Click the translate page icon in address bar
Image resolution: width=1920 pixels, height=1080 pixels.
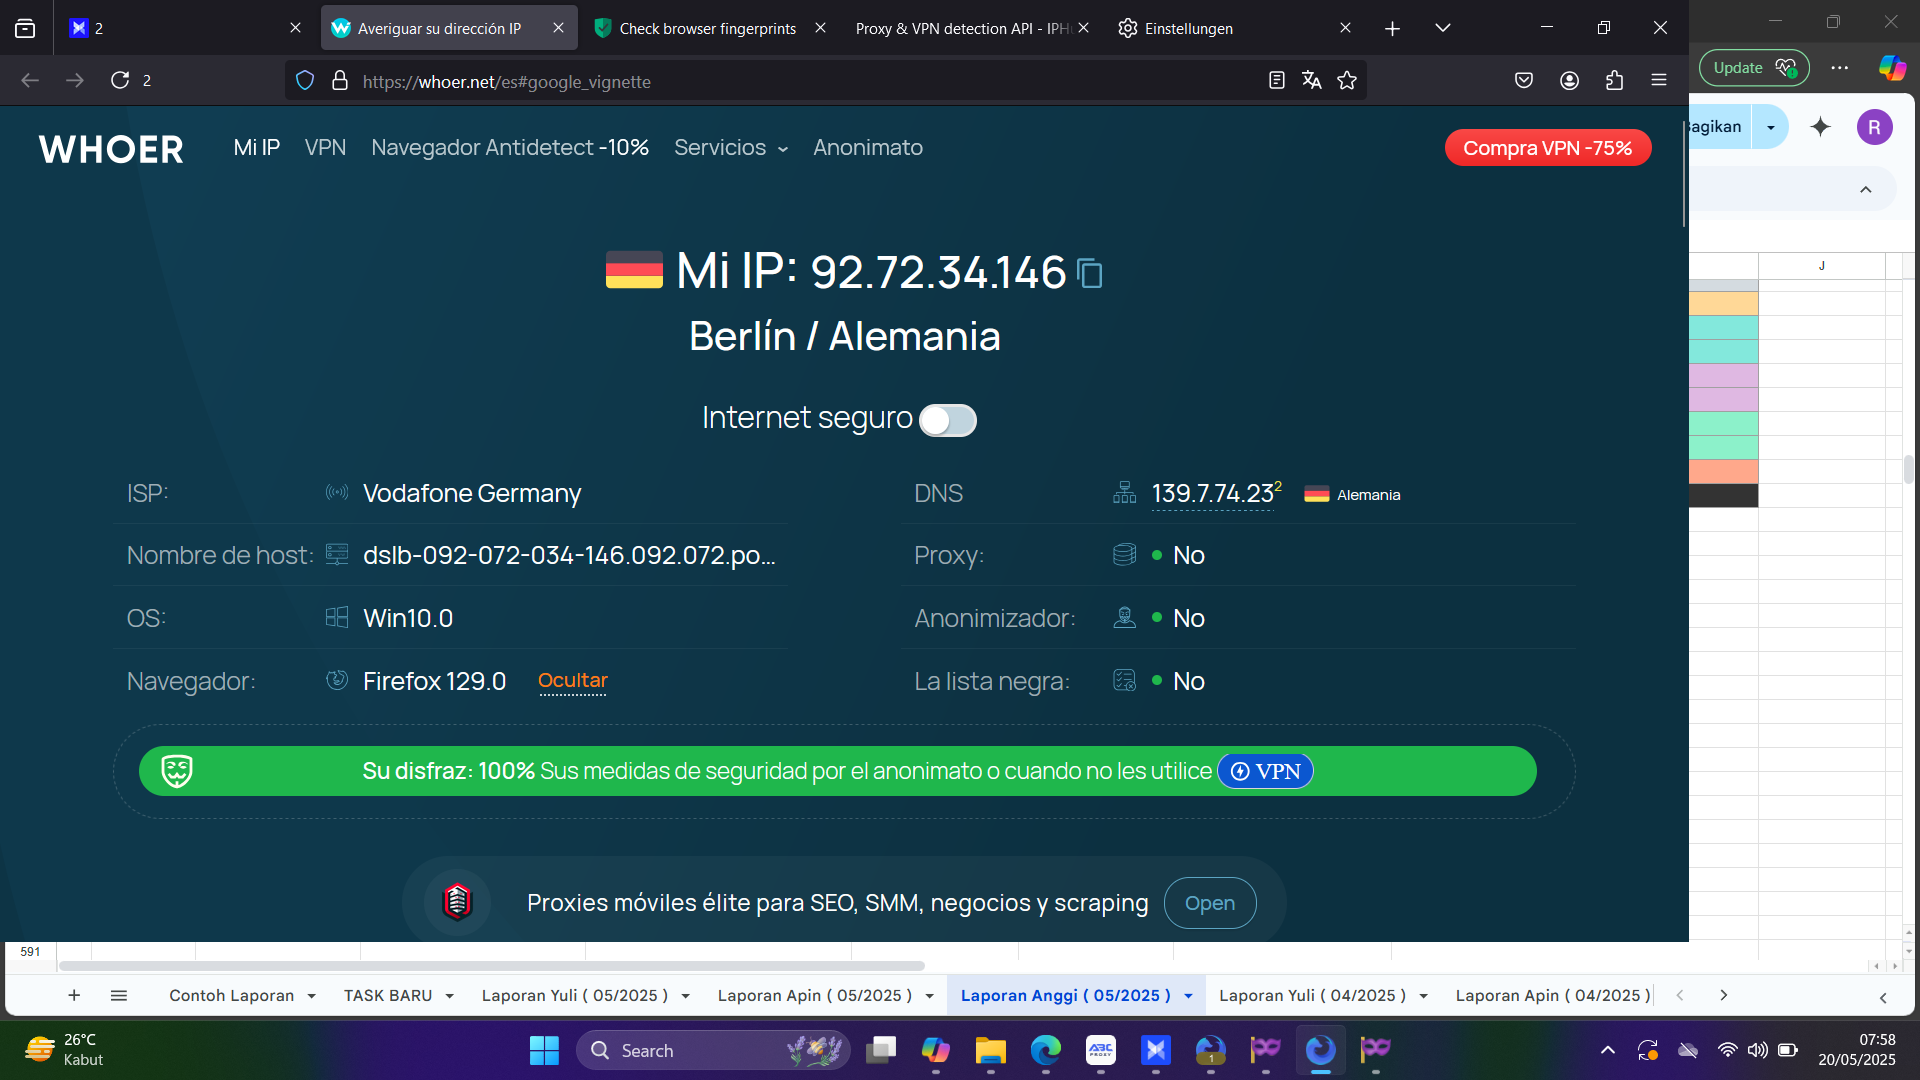(1312, 80)
